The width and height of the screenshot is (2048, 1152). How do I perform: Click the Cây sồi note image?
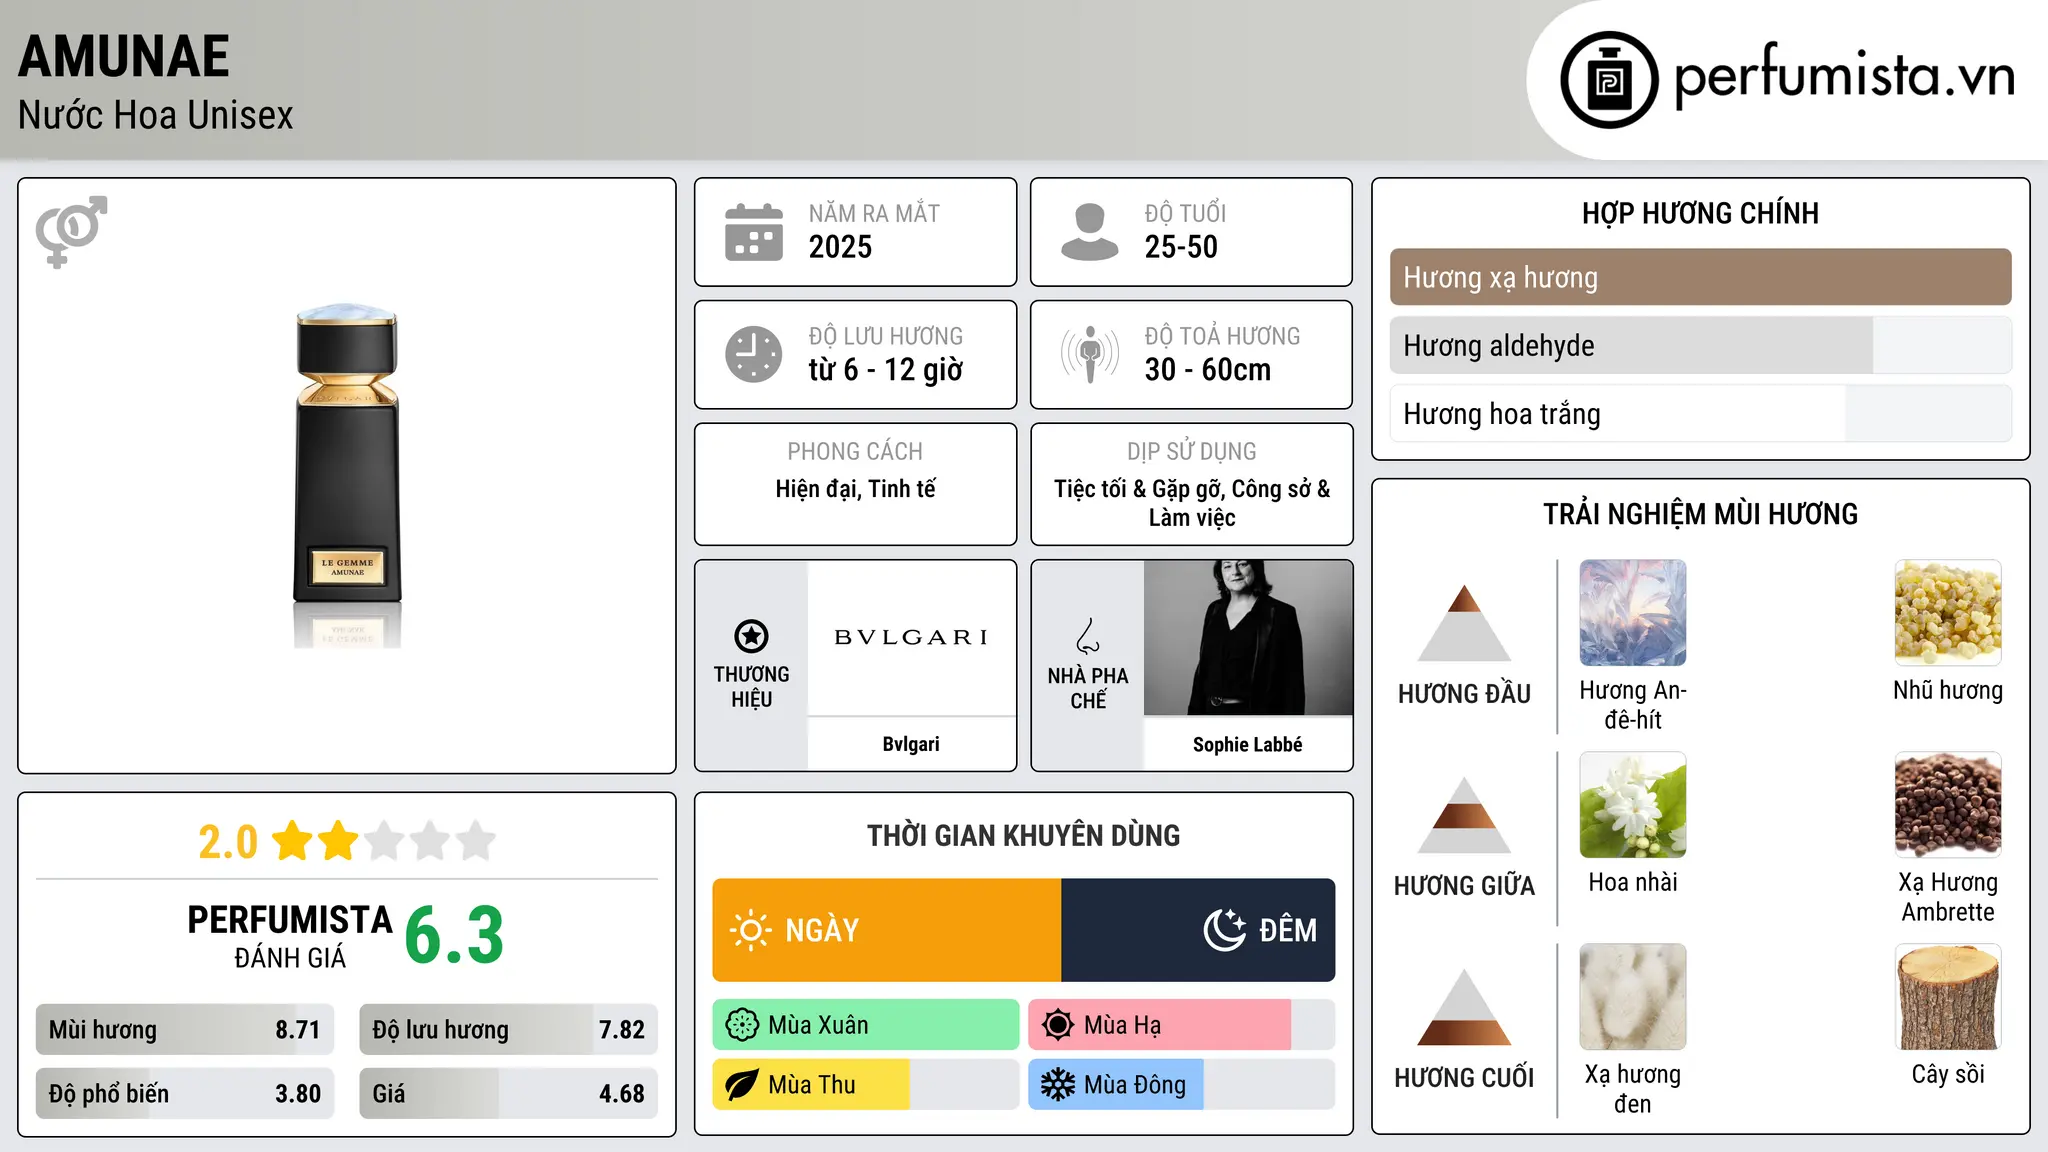[1948, 997]
